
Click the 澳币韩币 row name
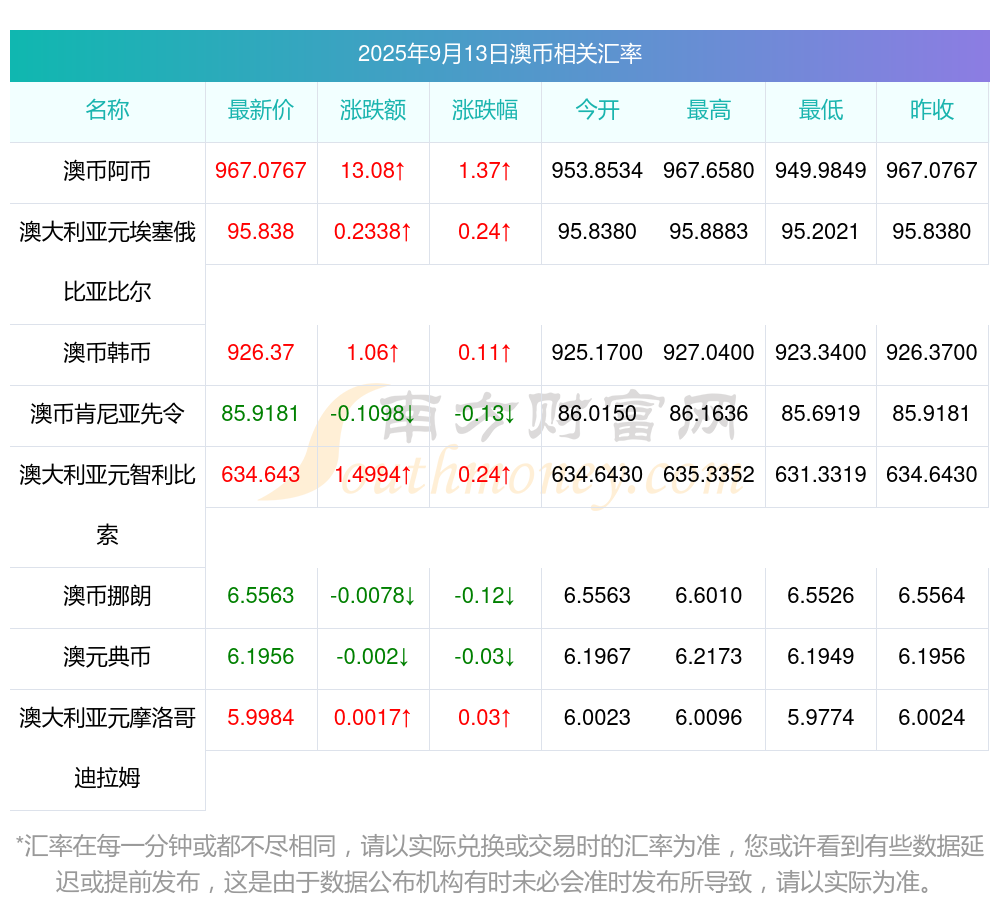tap(107, 353)
